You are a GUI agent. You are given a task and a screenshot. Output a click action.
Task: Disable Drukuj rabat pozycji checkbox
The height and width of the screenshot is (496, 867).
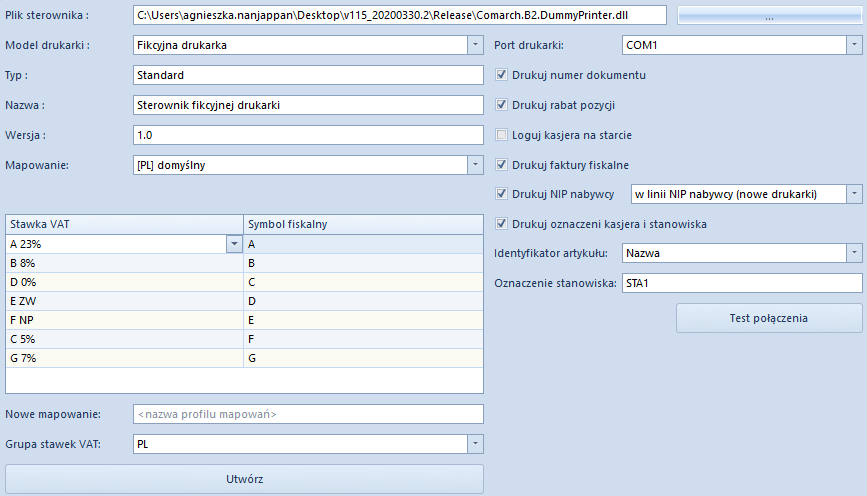pos(501,105)
